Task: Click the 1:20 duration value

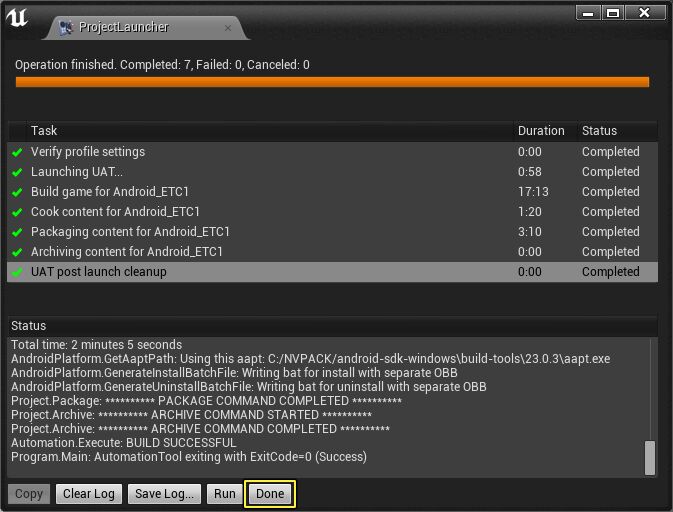Action: pyautogui.click(x=530, y=212)
